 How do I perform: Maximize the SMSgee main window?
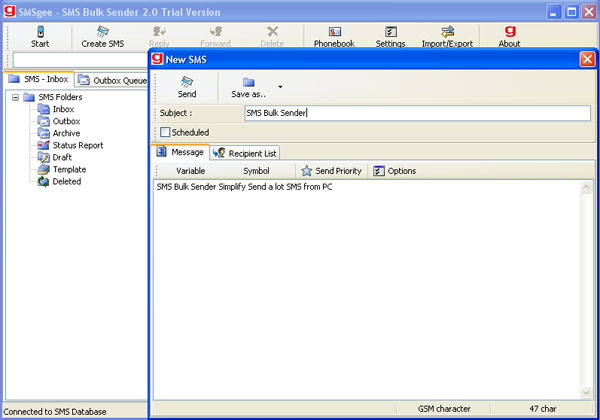(571, 12)
